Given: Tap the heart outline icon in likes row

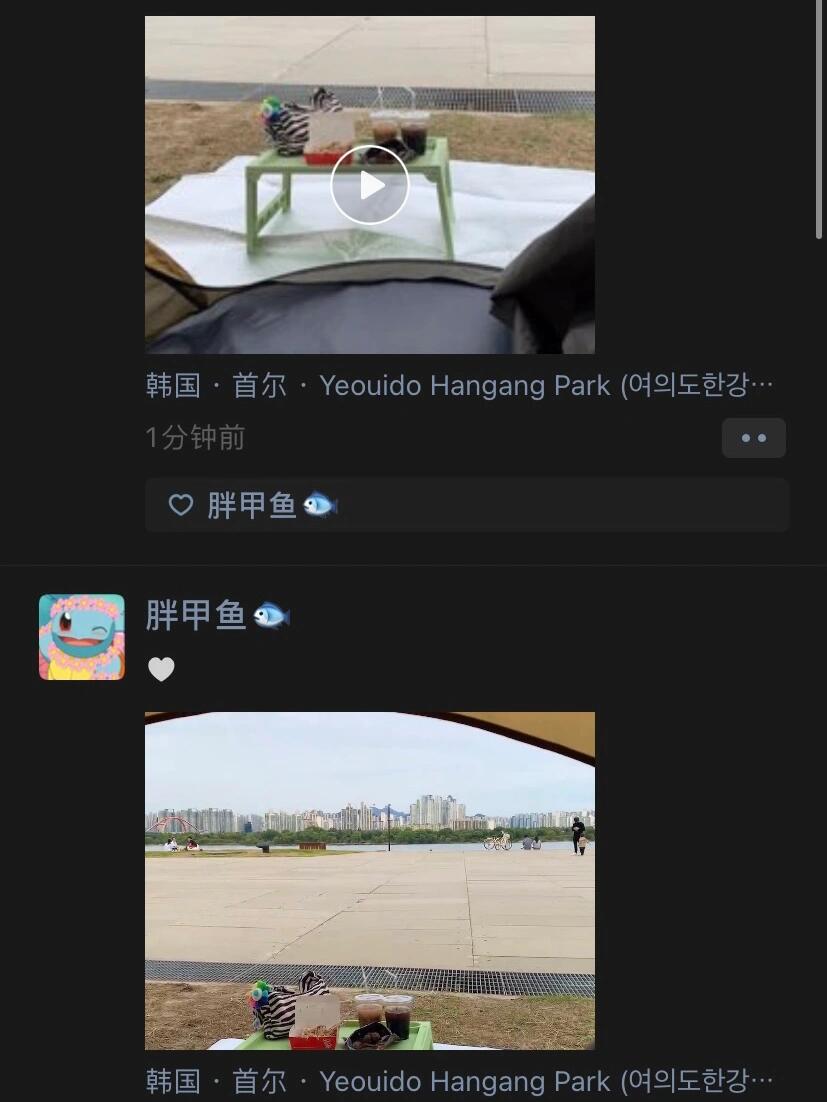Looking at the screenshot, I should tap(181, 505).
